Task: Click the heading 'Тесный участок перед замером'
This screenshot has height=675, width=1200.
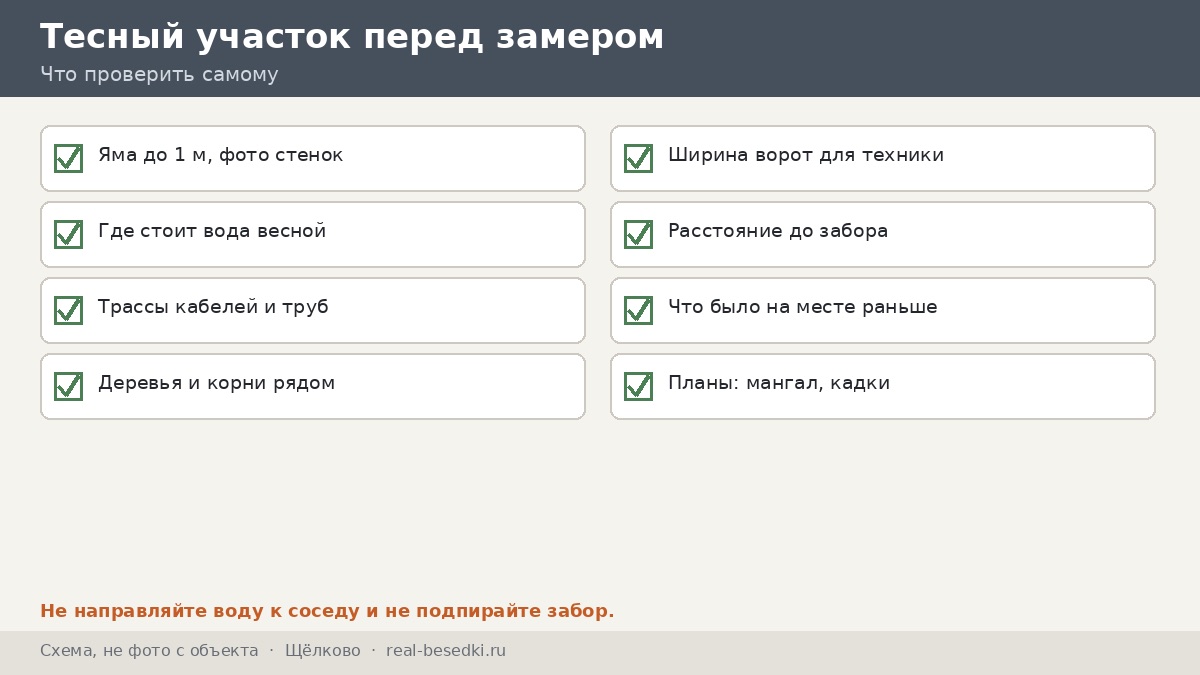Action: (x=352, y=37)
